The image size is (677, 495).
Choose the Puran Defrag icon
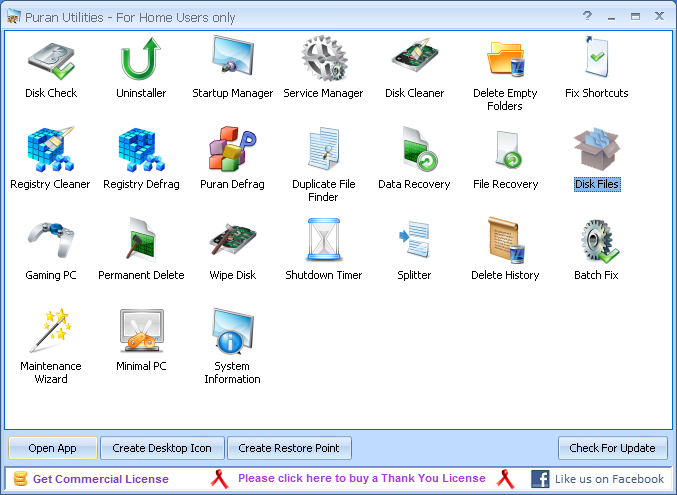(232, 148)
